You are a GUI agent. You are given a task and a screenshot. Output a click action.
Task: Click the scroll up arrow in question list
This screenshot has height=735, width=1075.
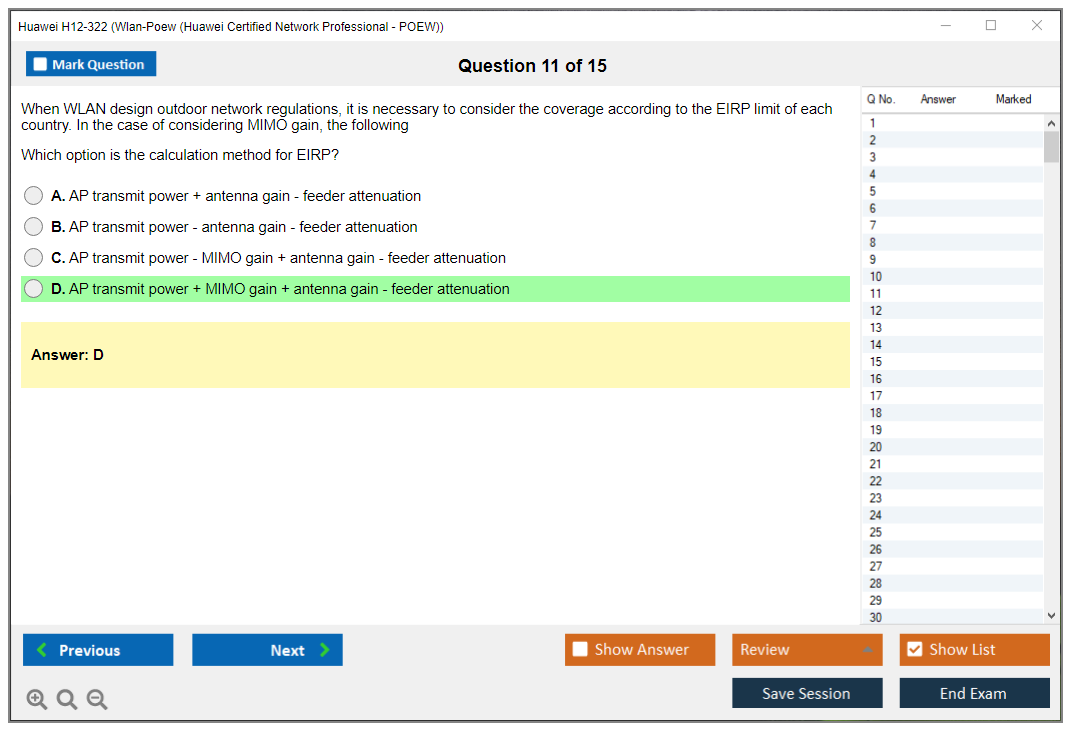1050,123
